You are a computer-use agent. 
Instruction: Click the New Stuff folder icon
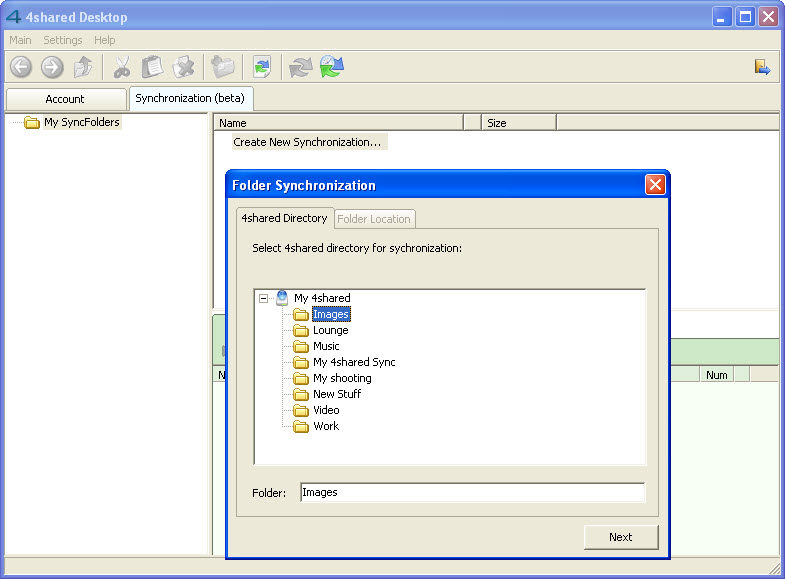click(x=301, y=394)
